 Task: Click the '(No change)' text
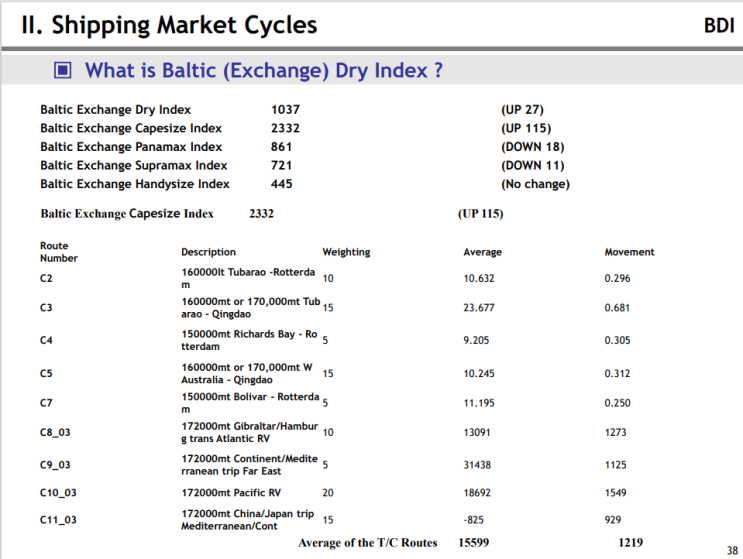tap(535, 184)
